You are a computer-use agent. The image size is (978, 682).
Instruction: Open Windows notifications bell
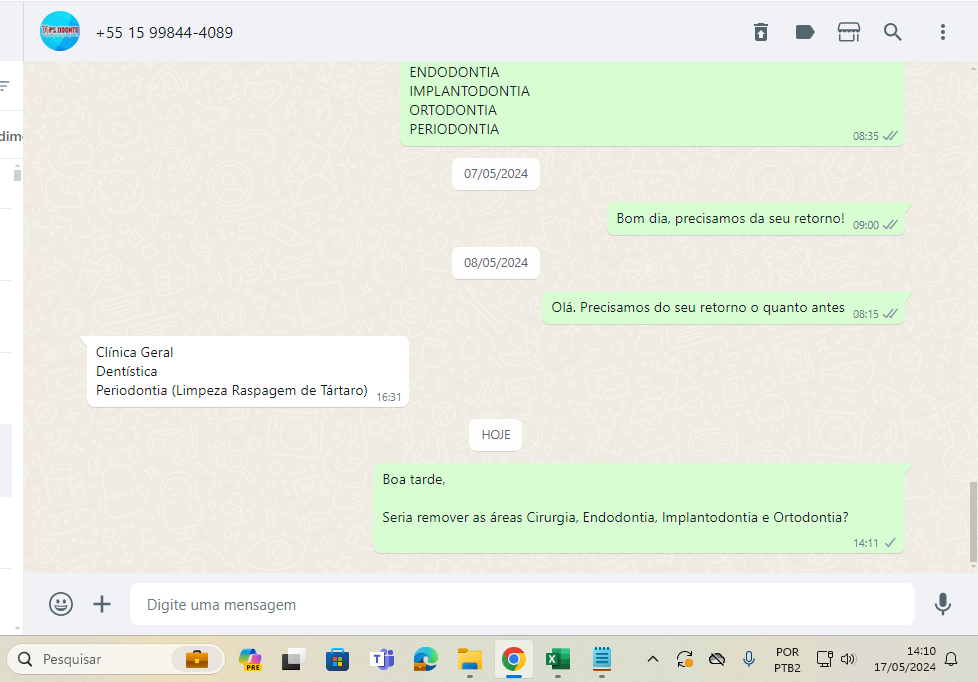[x=951, y=660]
